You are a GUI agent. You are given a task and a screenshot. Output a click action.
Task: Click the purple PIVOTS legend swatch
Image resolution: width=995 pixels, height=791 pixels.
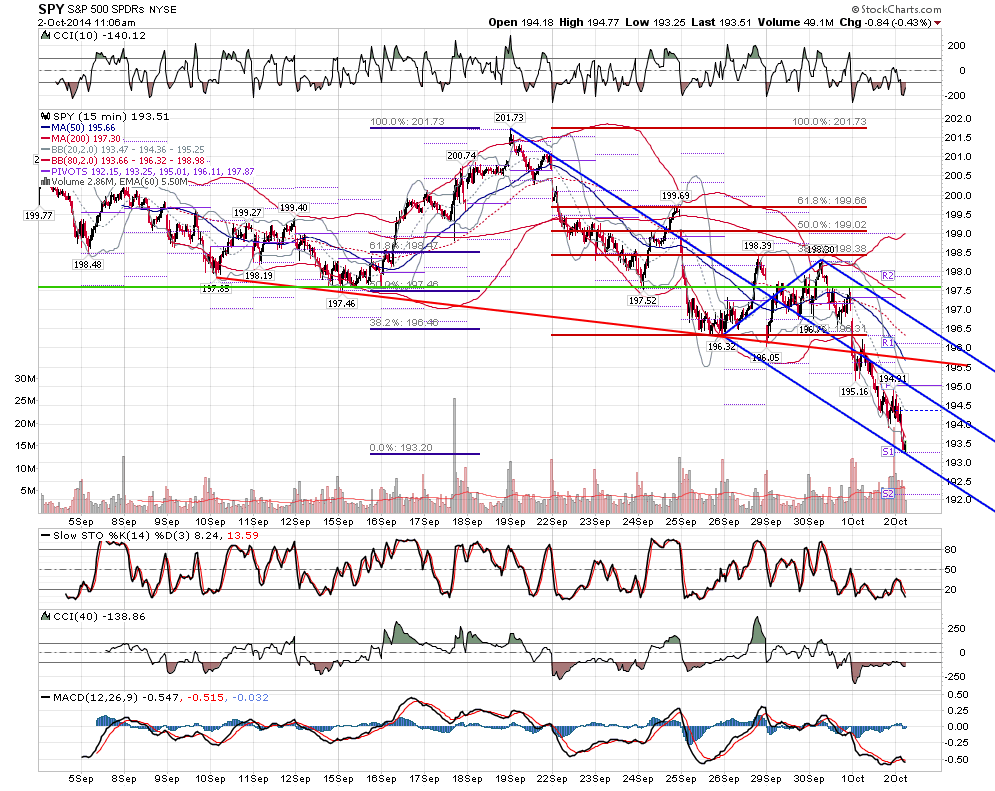click(x=45, y=172)
